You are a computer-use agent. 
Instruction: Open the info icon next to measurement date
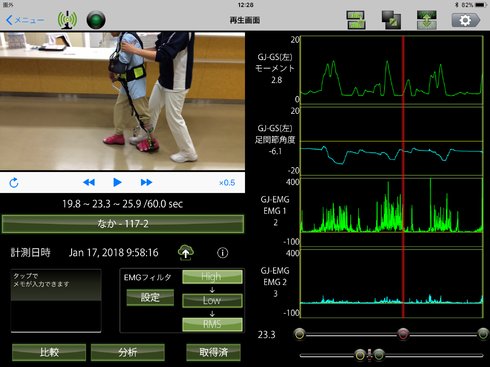(x=223, y=253)
